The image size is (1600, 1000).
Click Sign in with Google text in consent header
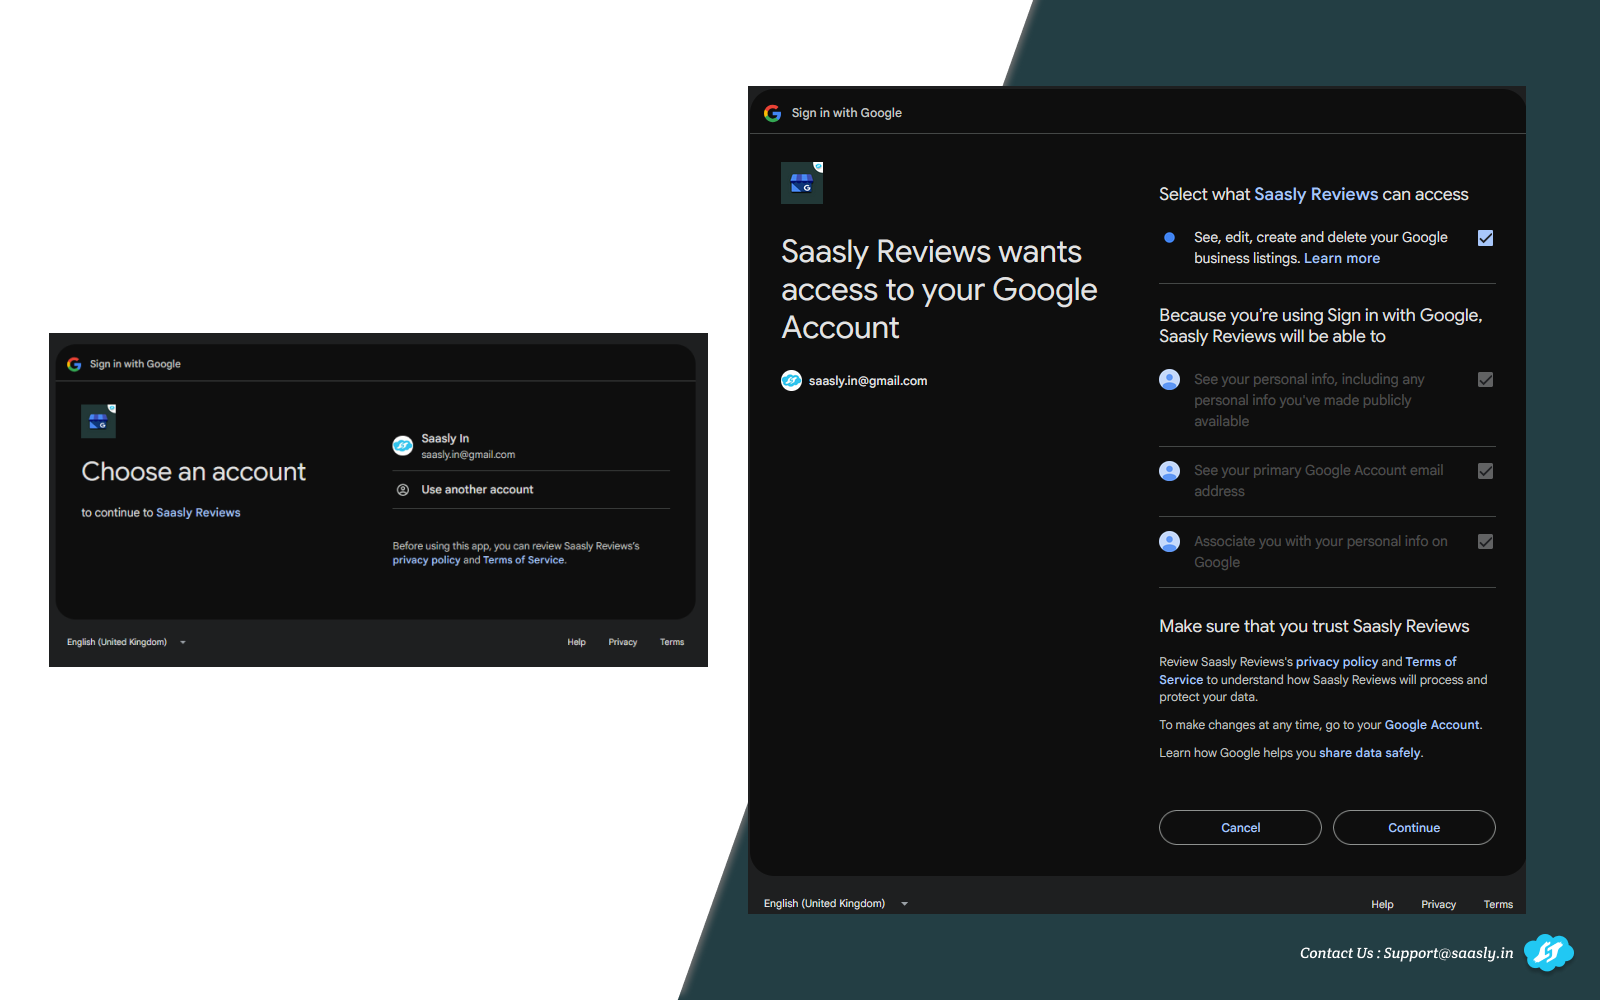847,113
